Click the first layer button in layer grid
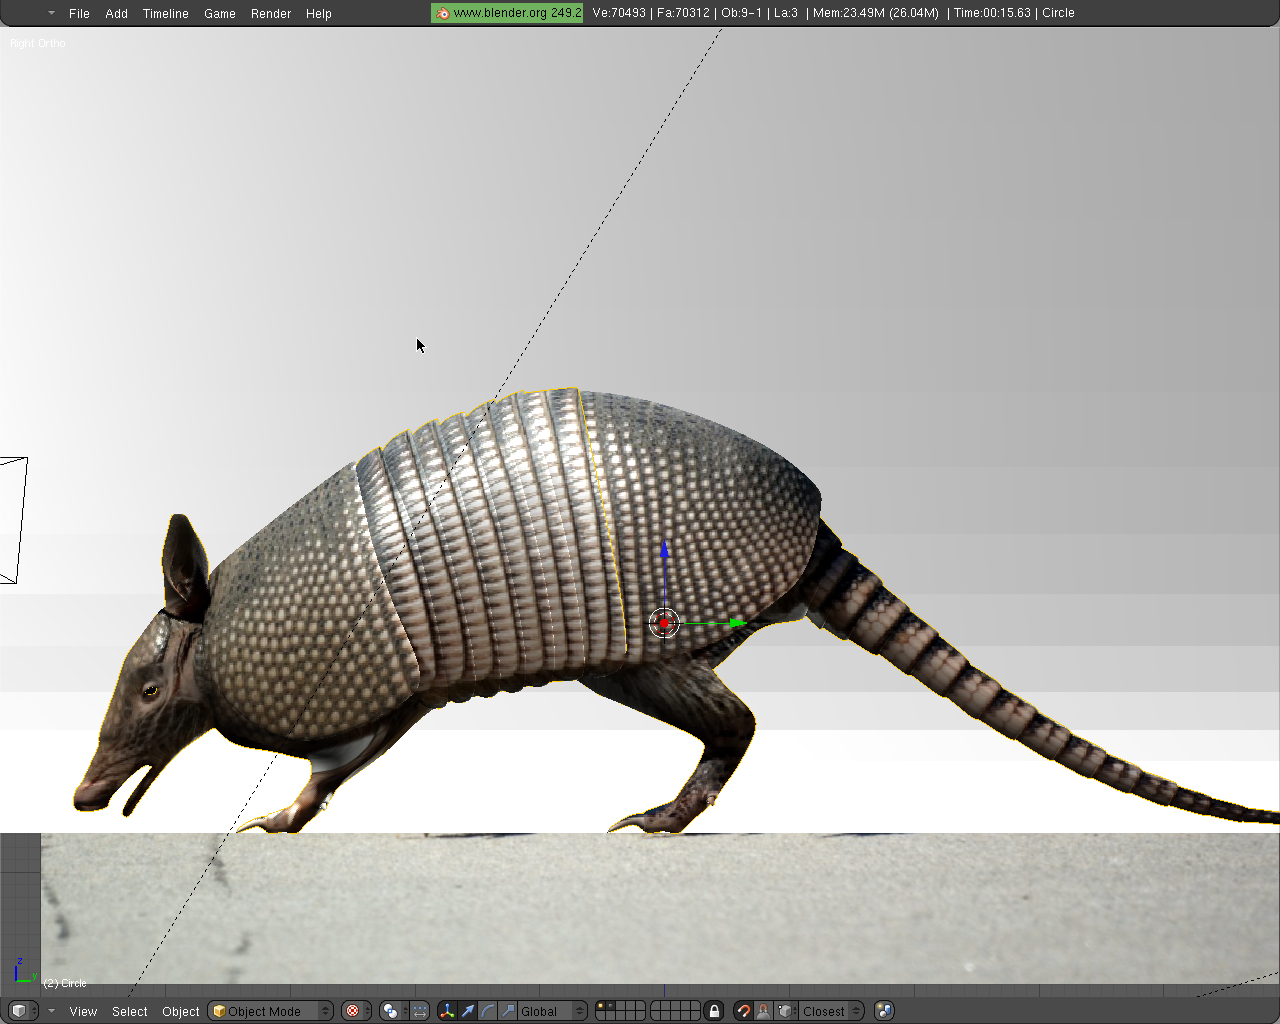 click(601, 1006)
